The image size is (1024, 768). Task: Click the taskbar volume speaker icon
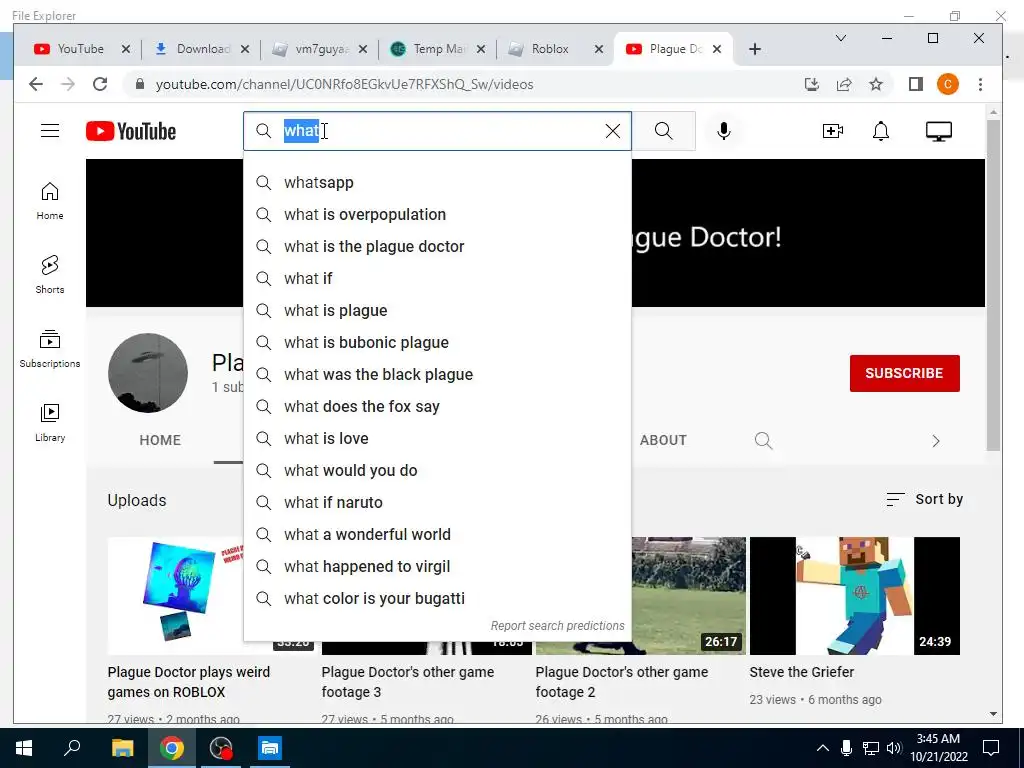tap(895, 748)
